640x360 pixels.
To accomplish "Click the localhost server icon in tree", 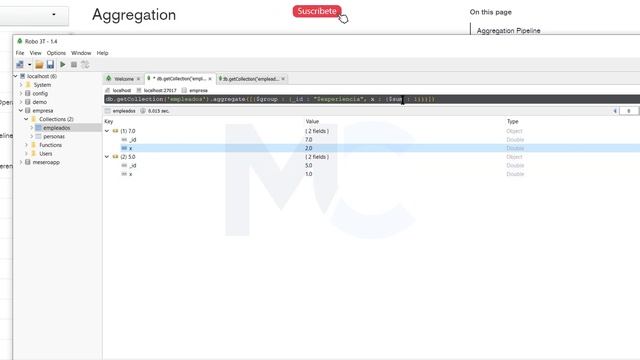I will (x=22, y=76).
